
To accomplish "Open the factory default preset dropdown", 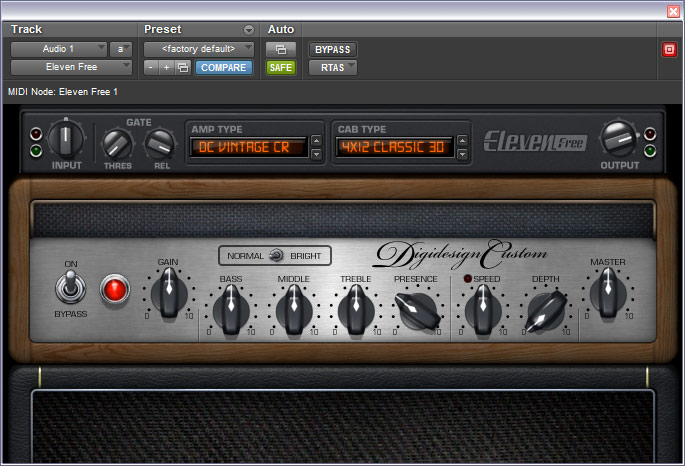I will (x=199, y=49).
